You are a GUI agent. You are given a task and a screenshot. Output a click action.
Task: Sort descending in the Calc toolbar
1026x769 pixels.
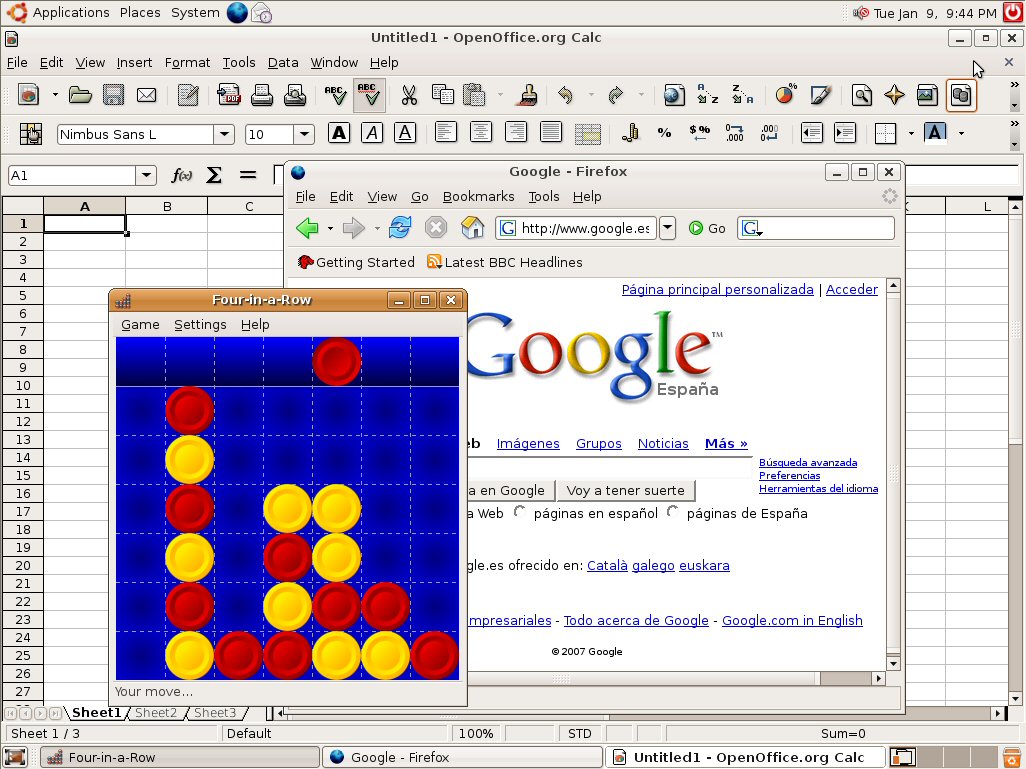click(x=742, y=96)
